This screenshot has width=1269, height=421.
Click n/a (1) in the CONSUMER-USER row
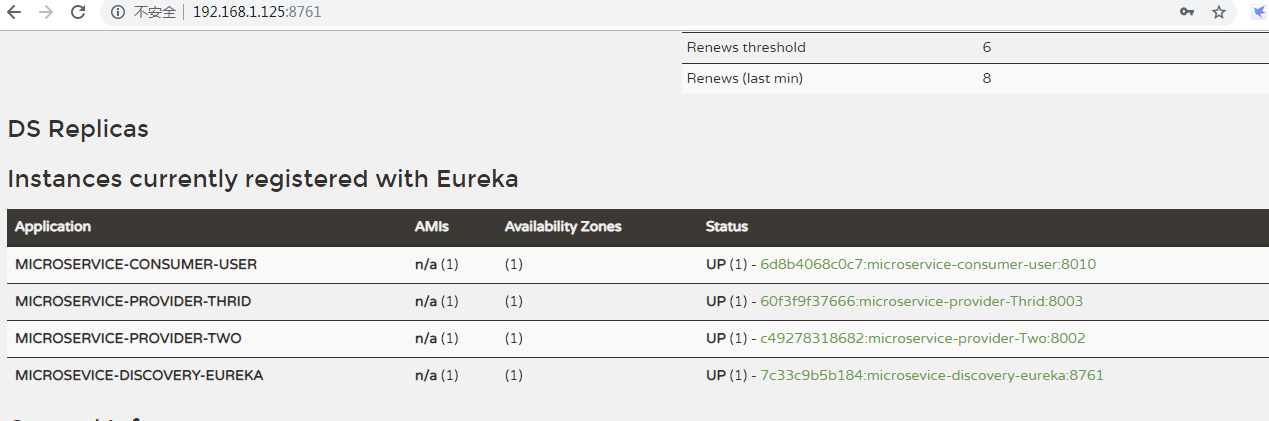437,265
